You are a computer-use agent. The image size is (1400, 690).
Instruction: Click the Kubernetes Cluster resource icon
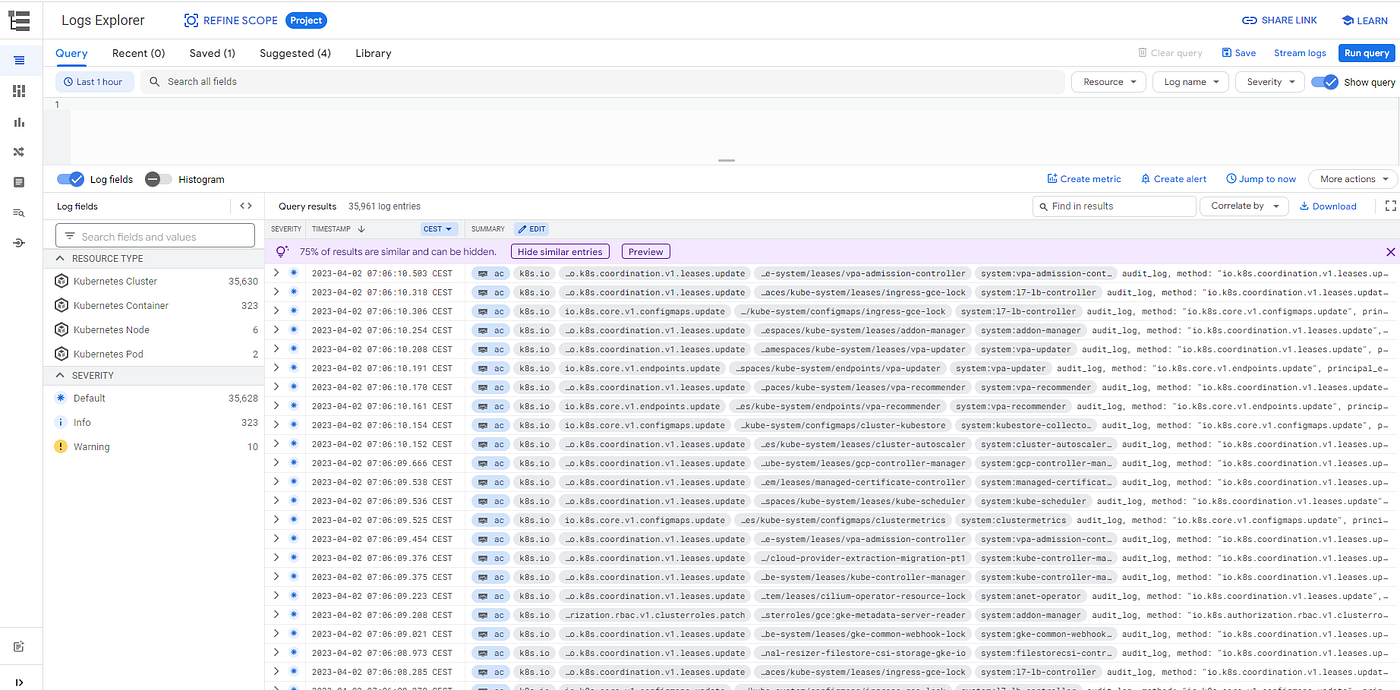[x=61, y=281]
